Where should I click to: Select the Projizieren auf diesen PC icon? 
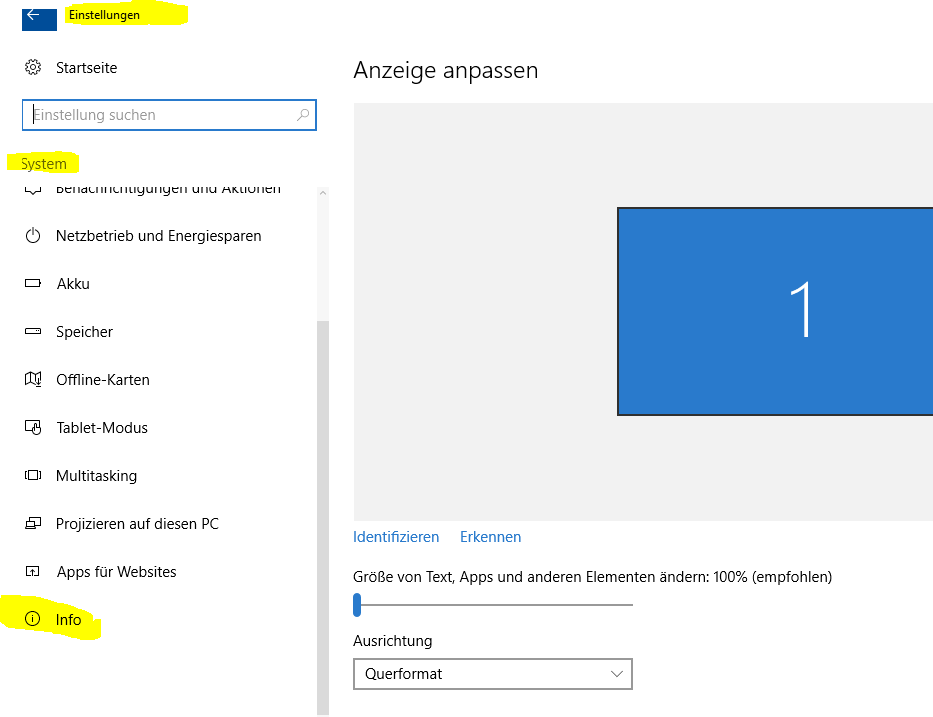click(33, 523)
